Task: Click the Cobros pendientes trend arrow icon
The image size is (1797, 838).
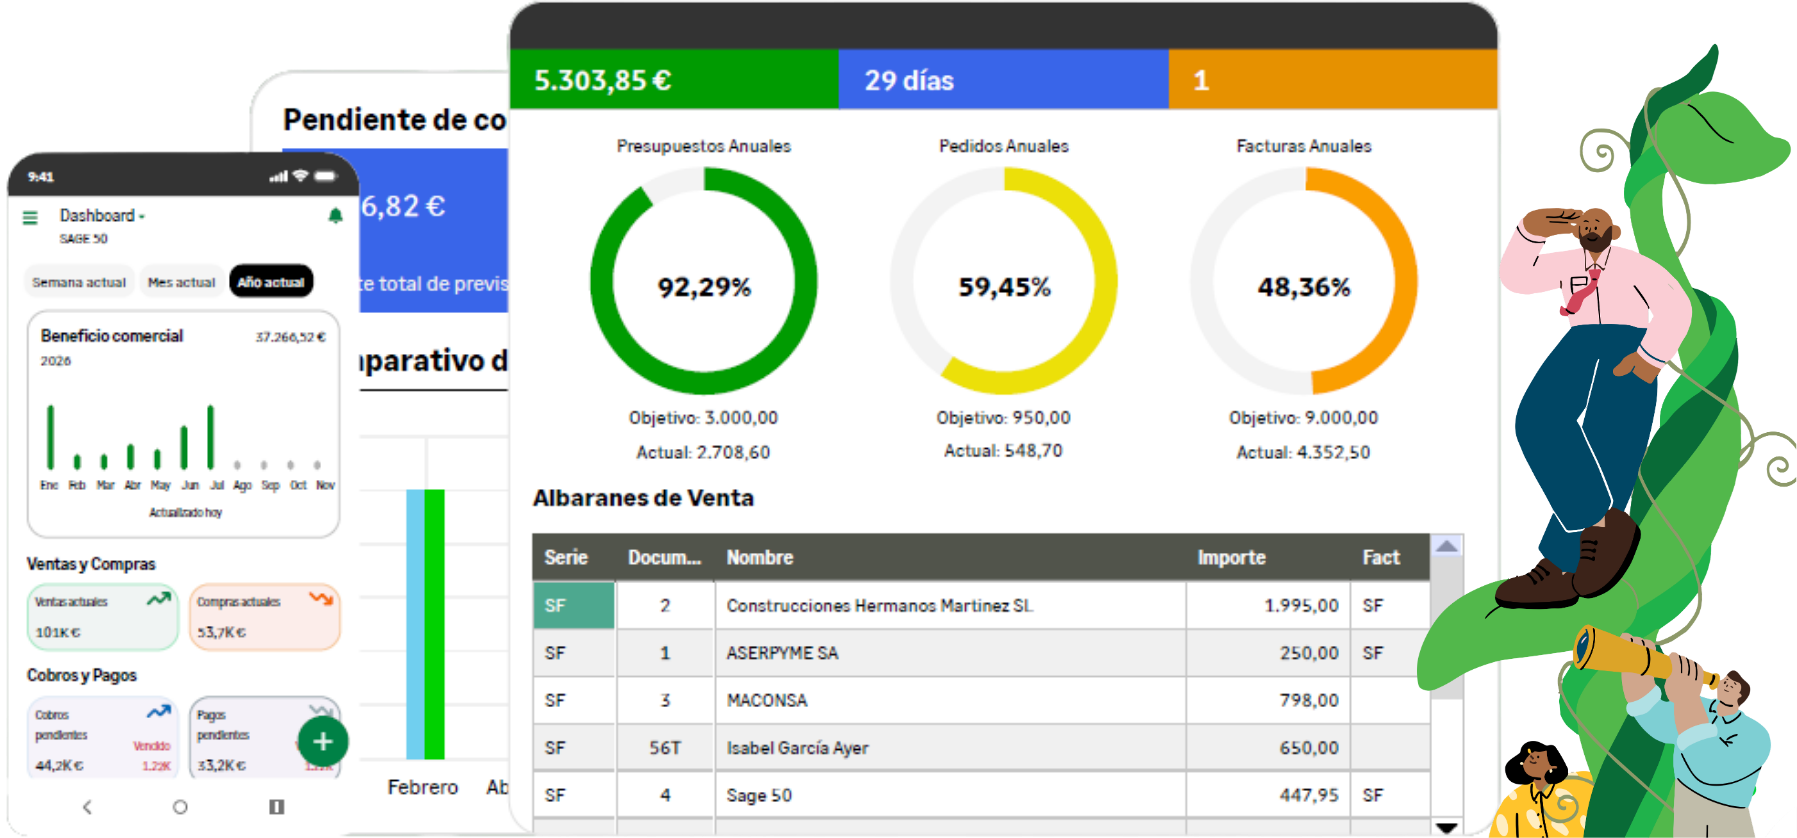Action: click(x=158, y=712)
